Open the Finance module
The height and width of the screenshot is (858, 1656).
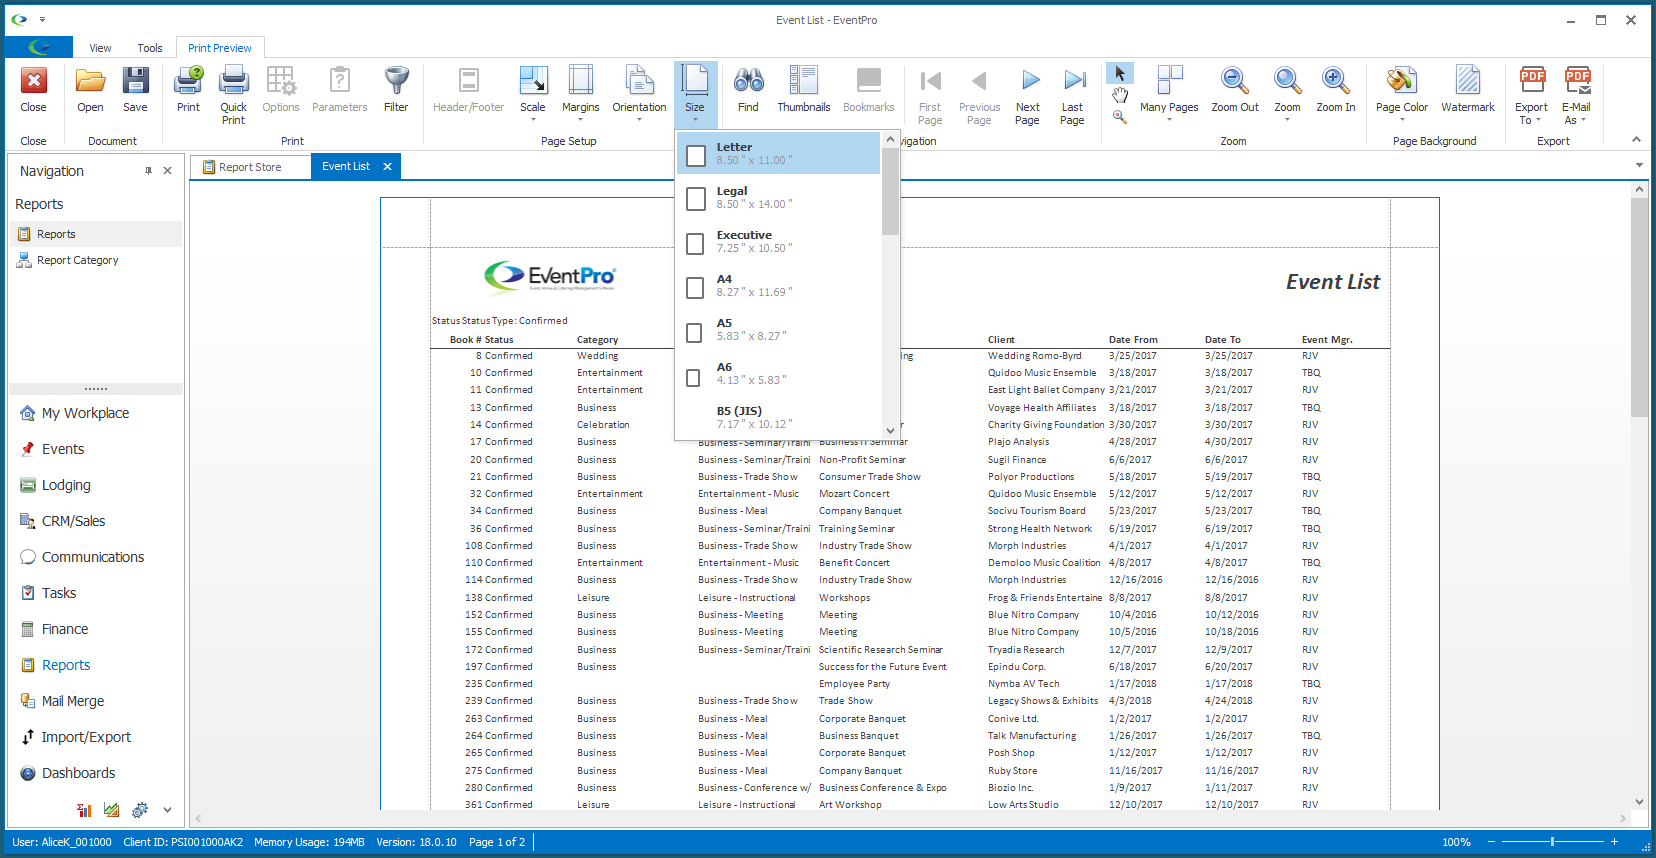click(x=65, y=629)
